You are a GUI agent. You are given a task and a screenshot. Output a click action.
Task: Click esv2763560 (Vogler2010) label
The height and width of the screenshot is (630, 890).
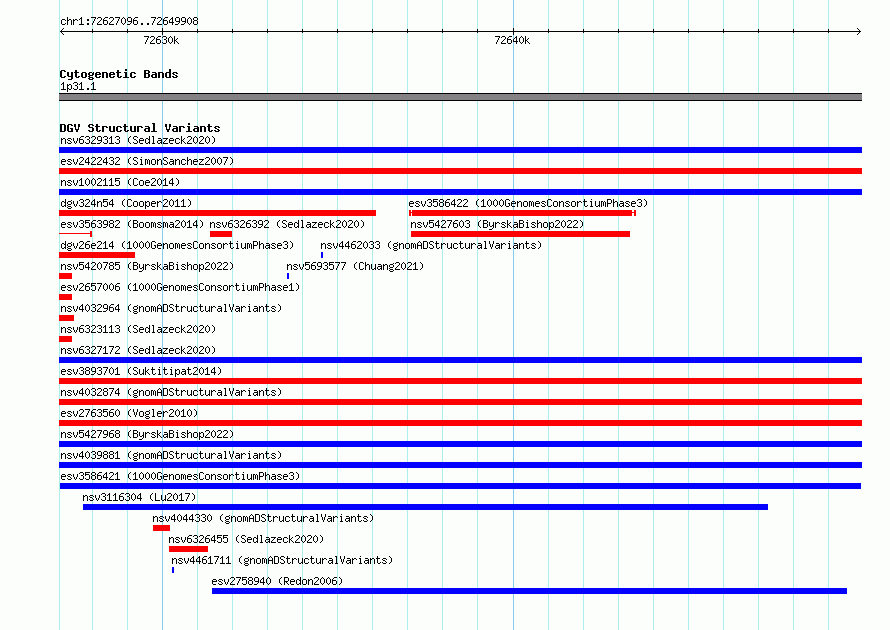pos(129,413)
